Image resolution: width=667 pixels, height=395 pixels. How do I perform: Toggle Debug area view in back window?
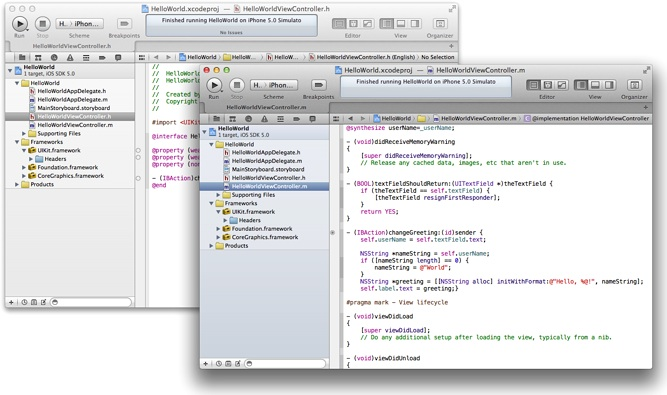tap(400, 24)
